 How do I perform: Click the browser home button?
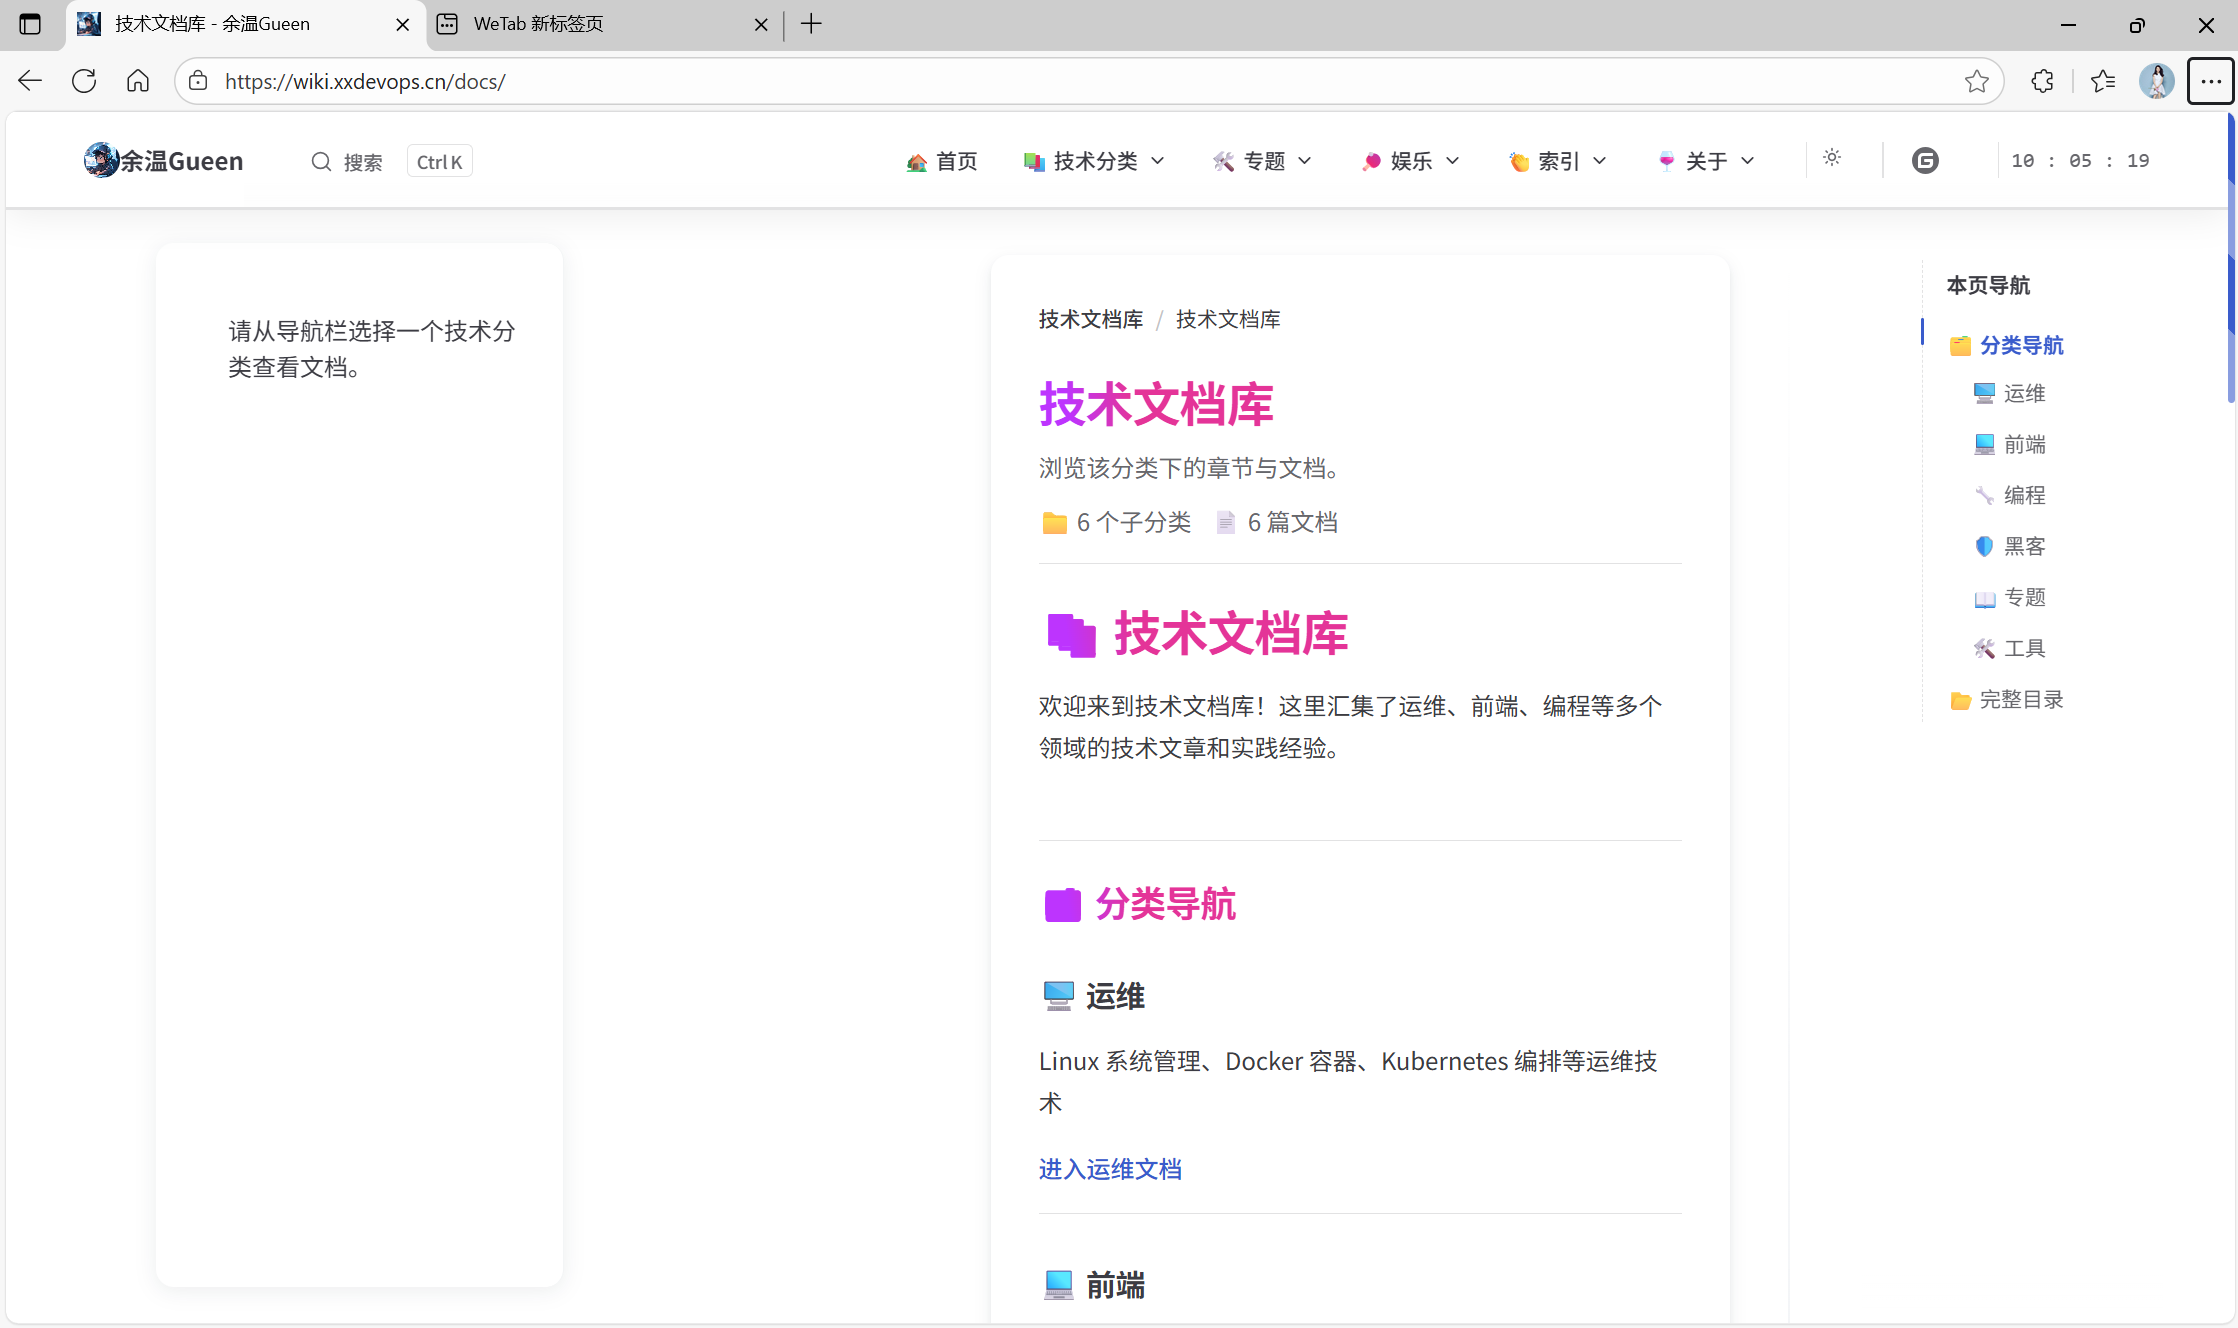[138, 81]
